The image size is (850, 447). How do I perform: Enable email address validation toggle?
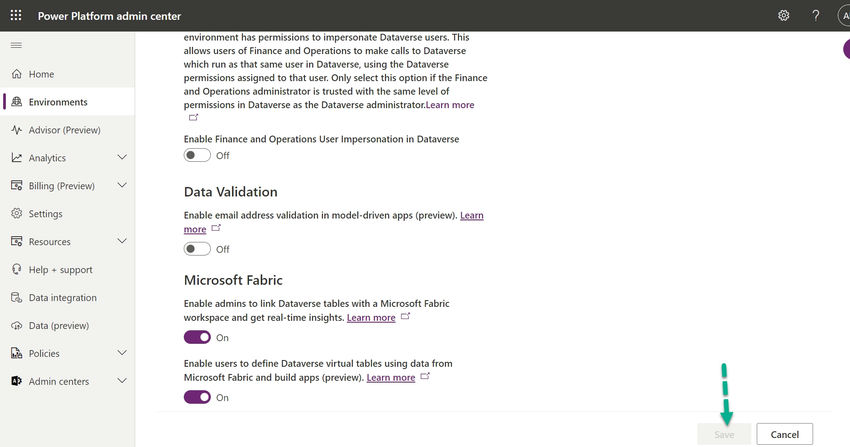(x=197, y=249)
